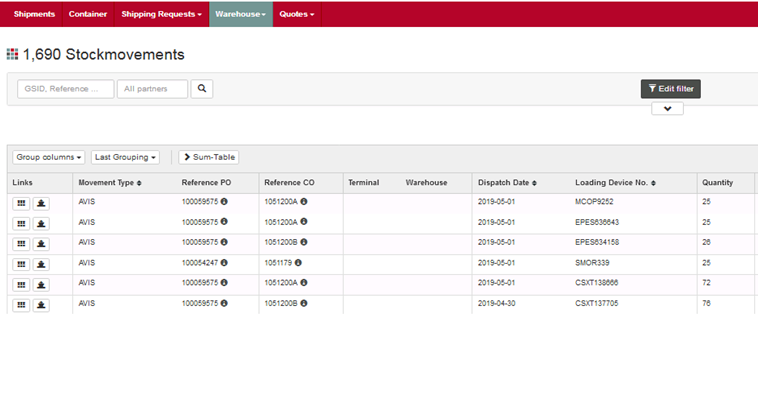Click info icon next to CO in EPES636643 row
The image size is (758, 414).
tap(304, 222)
